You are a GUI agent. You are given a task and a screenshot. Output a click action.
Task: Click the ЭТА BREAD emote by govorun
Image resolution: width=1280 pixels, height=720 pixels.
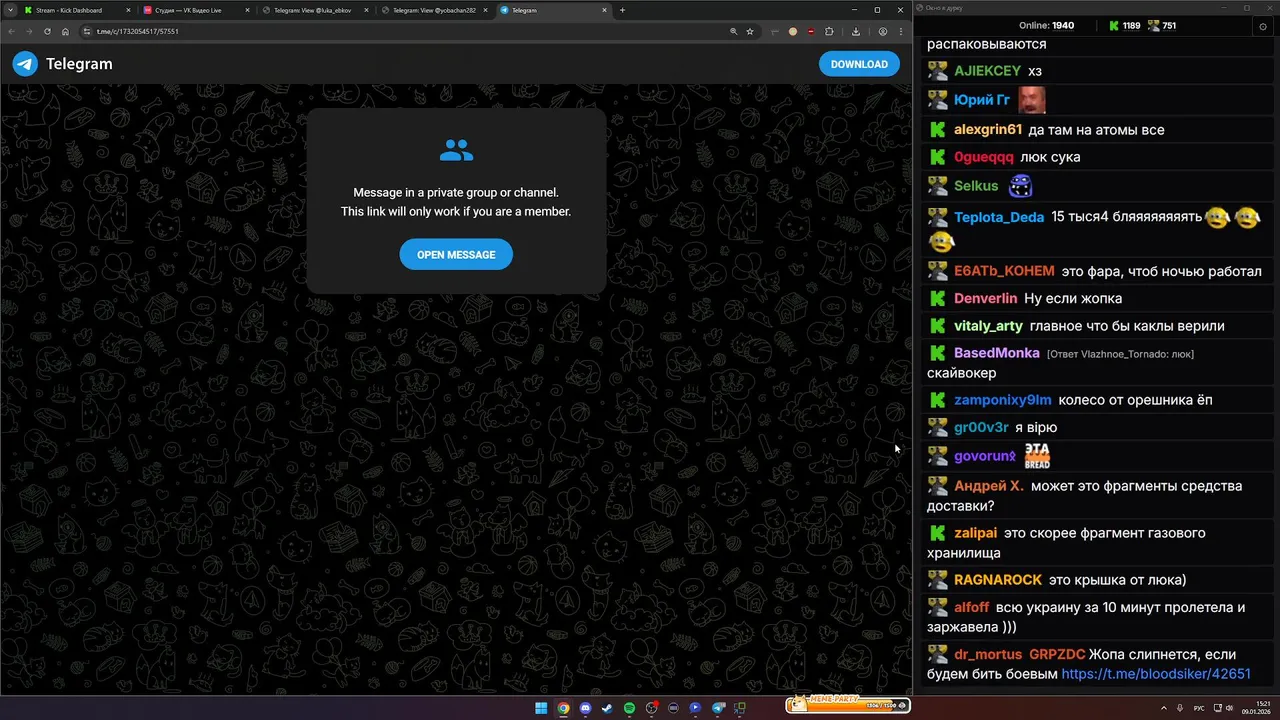point(1037,456)
